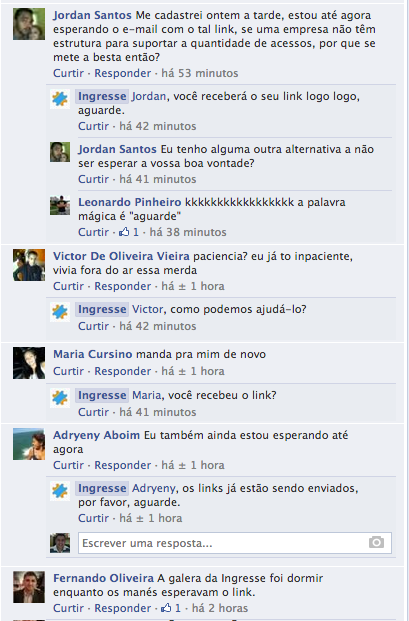This screenshot has width=409, height=621.
Task: Click Responder under Fernando Oliveira's comment
Action: pos(123,608)
